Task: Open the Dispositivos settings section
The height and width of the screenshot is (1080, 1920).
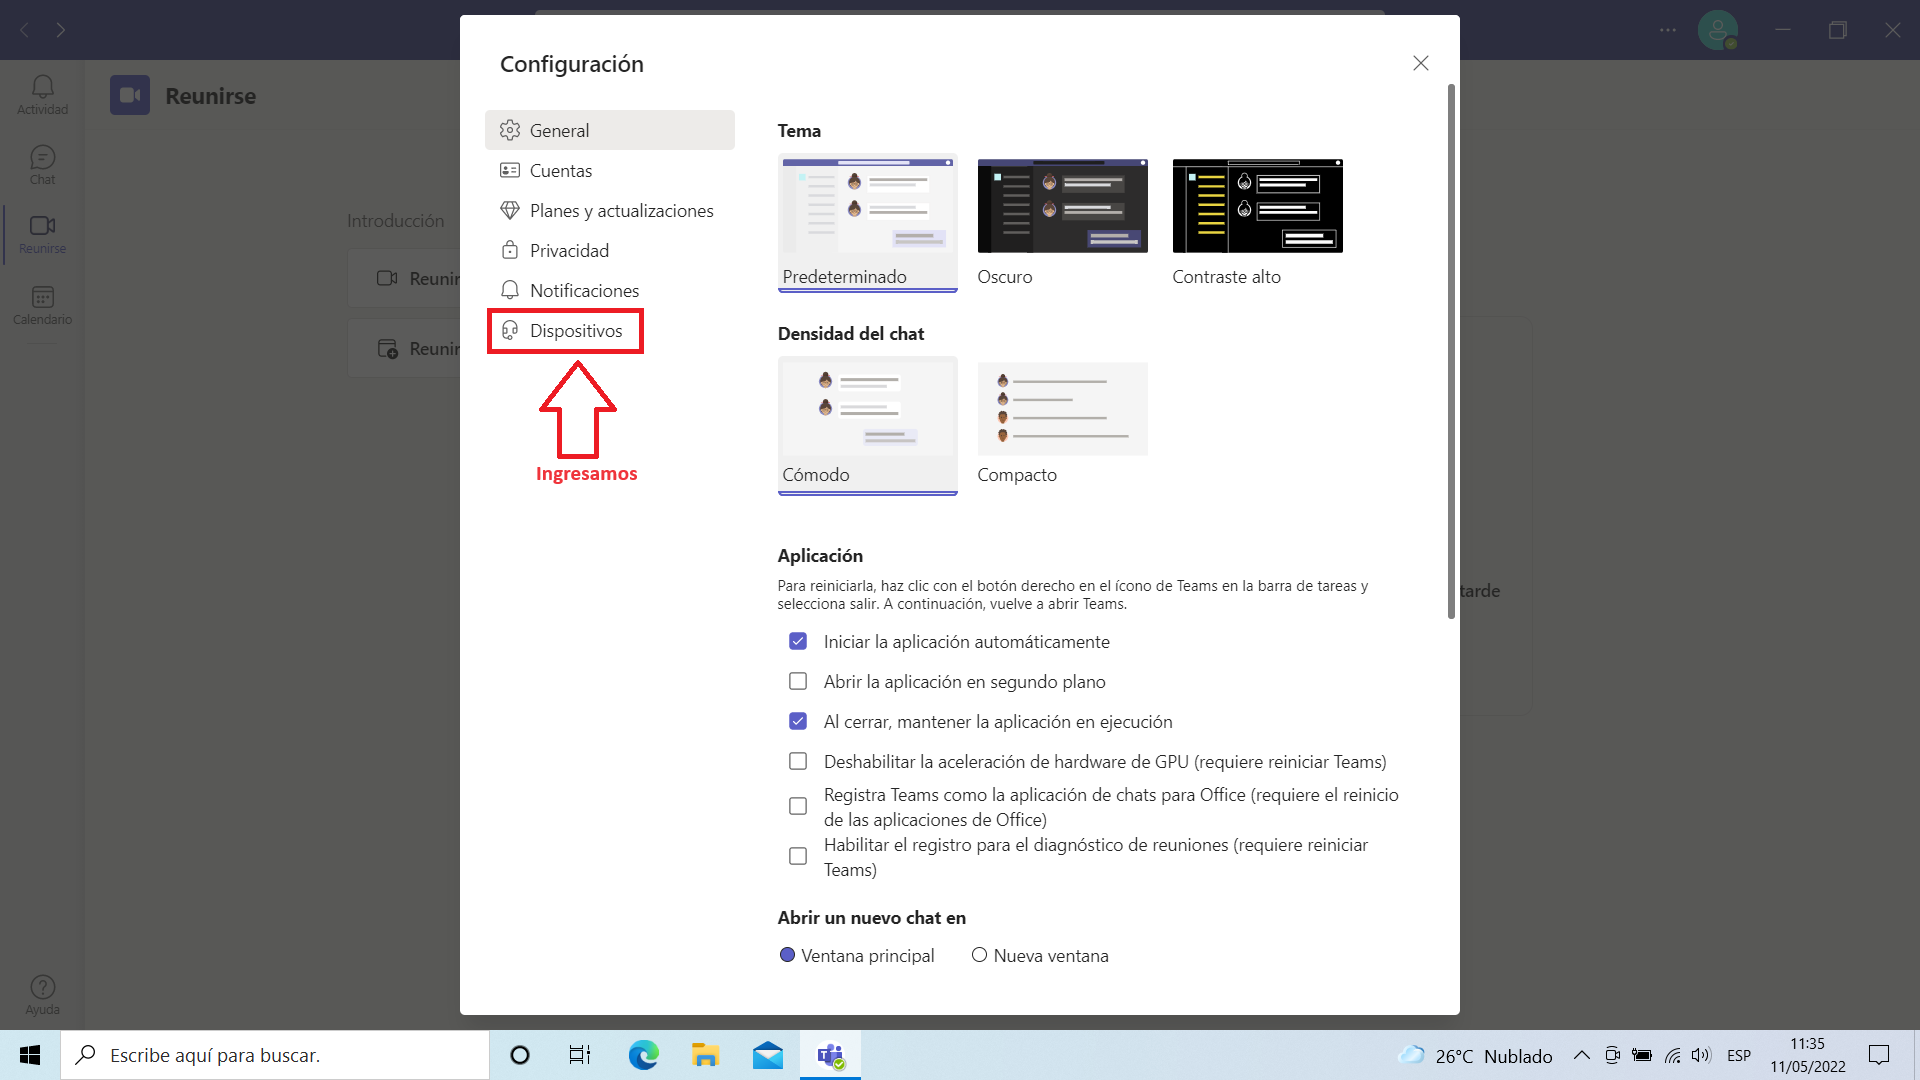Action: click(575, 331)
